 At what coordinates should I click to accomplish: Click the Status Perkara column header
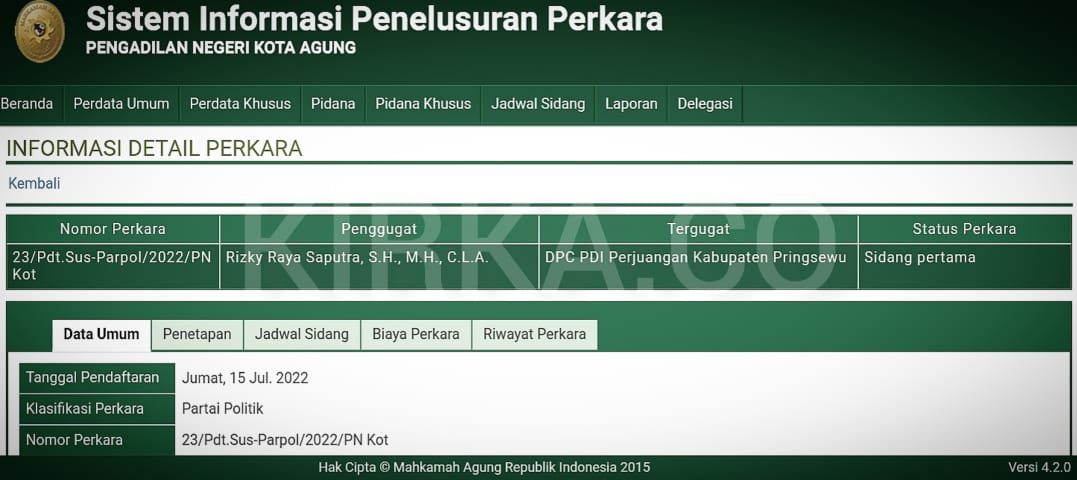point(964,229)
